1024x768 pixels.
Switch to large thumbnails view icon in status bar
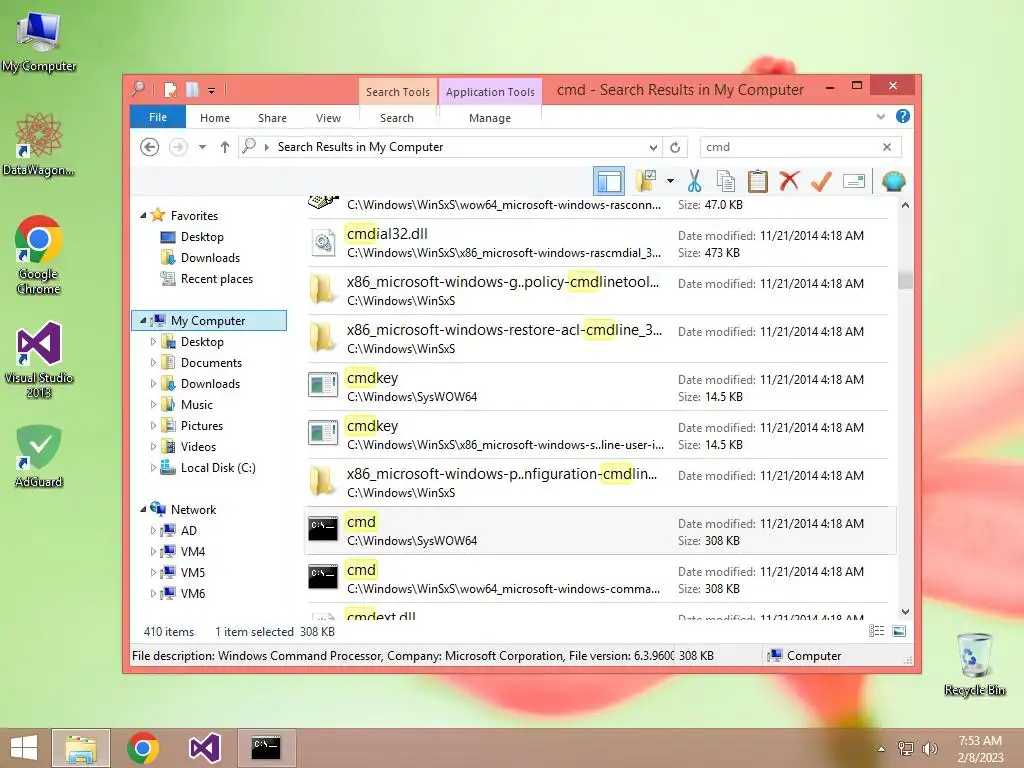[899, 631]
